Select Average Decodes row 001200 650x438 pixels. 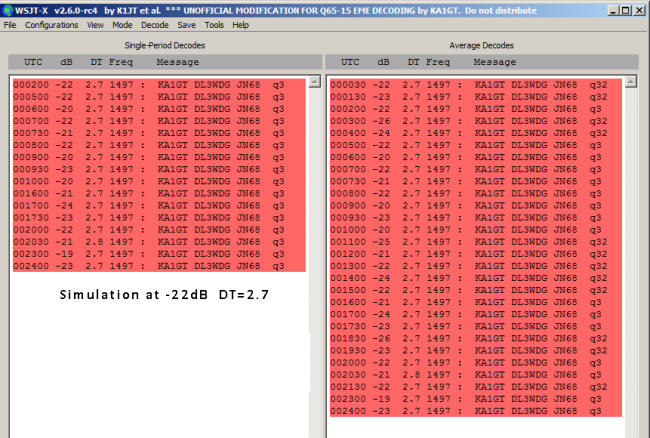point(476,254)
